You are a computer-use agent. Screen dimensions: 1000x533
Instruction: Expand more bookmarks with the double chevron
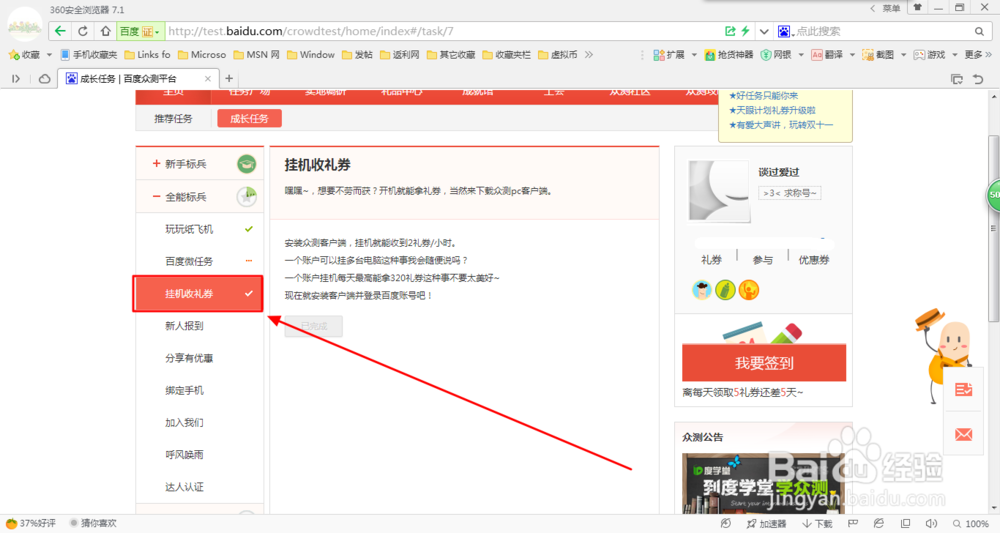(589, 55)
